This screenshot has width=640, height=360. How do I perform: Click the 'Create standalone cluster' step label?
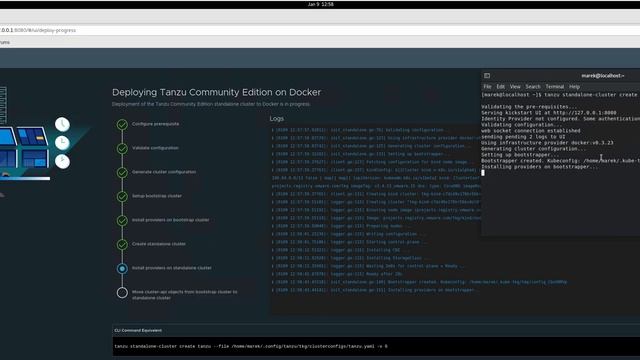pos(159,244)
